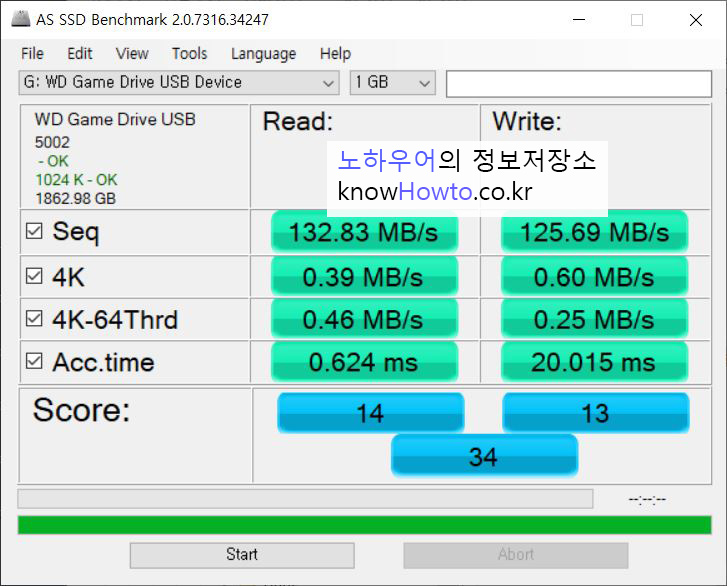Uncheck the 4K-64Thrd test checkbox
727x586 pixels.
pyautogui.click(x=34, y=319)
